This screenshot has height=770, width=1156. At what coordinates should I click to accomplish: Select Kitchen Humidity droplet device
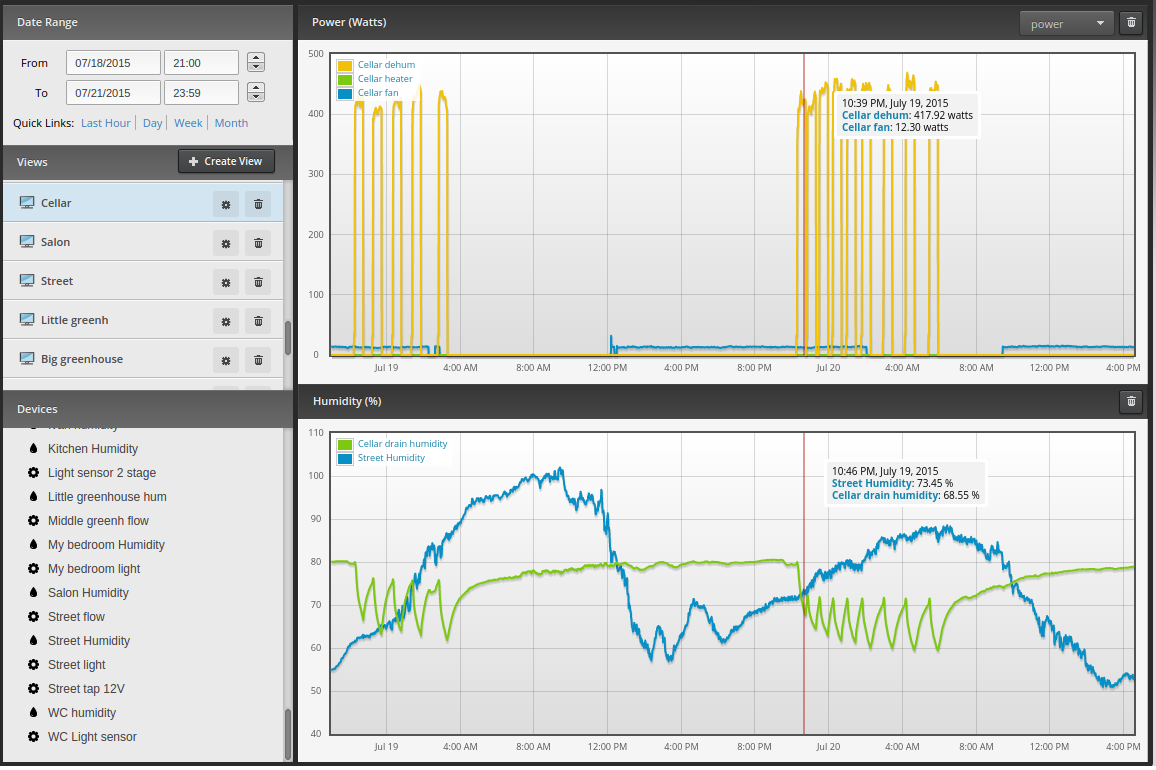coord(92,448)
